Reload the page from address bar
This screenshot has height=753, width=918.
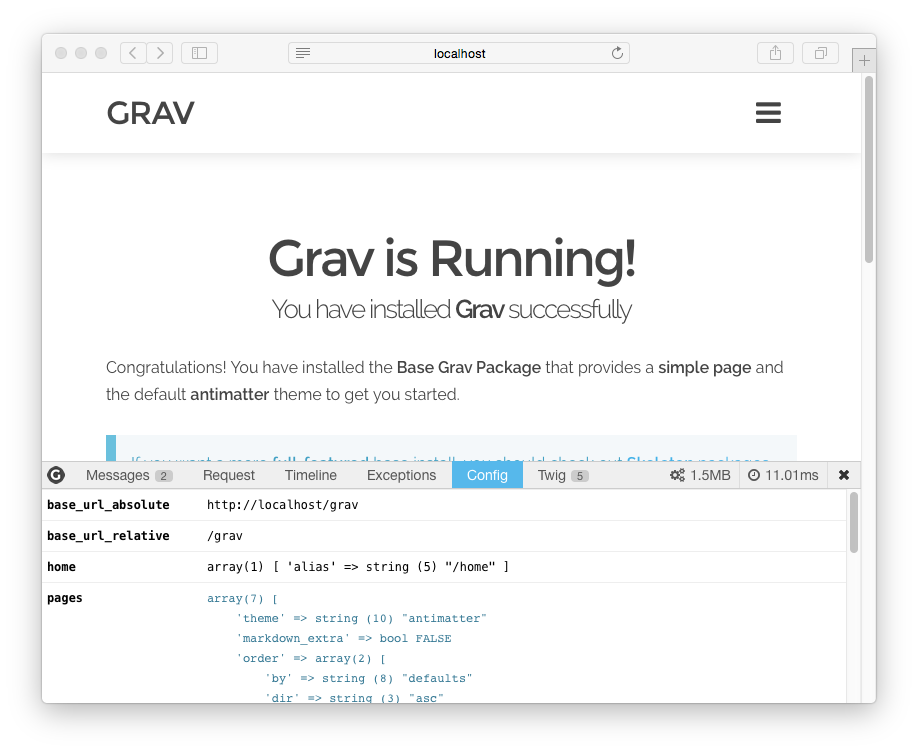point(617,53)
